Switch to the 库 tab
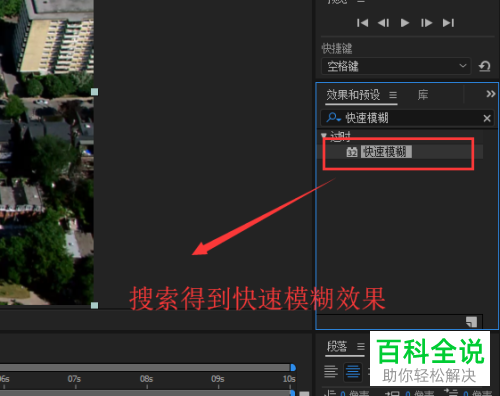The image size is (500, 396). [x=423, y=95]
